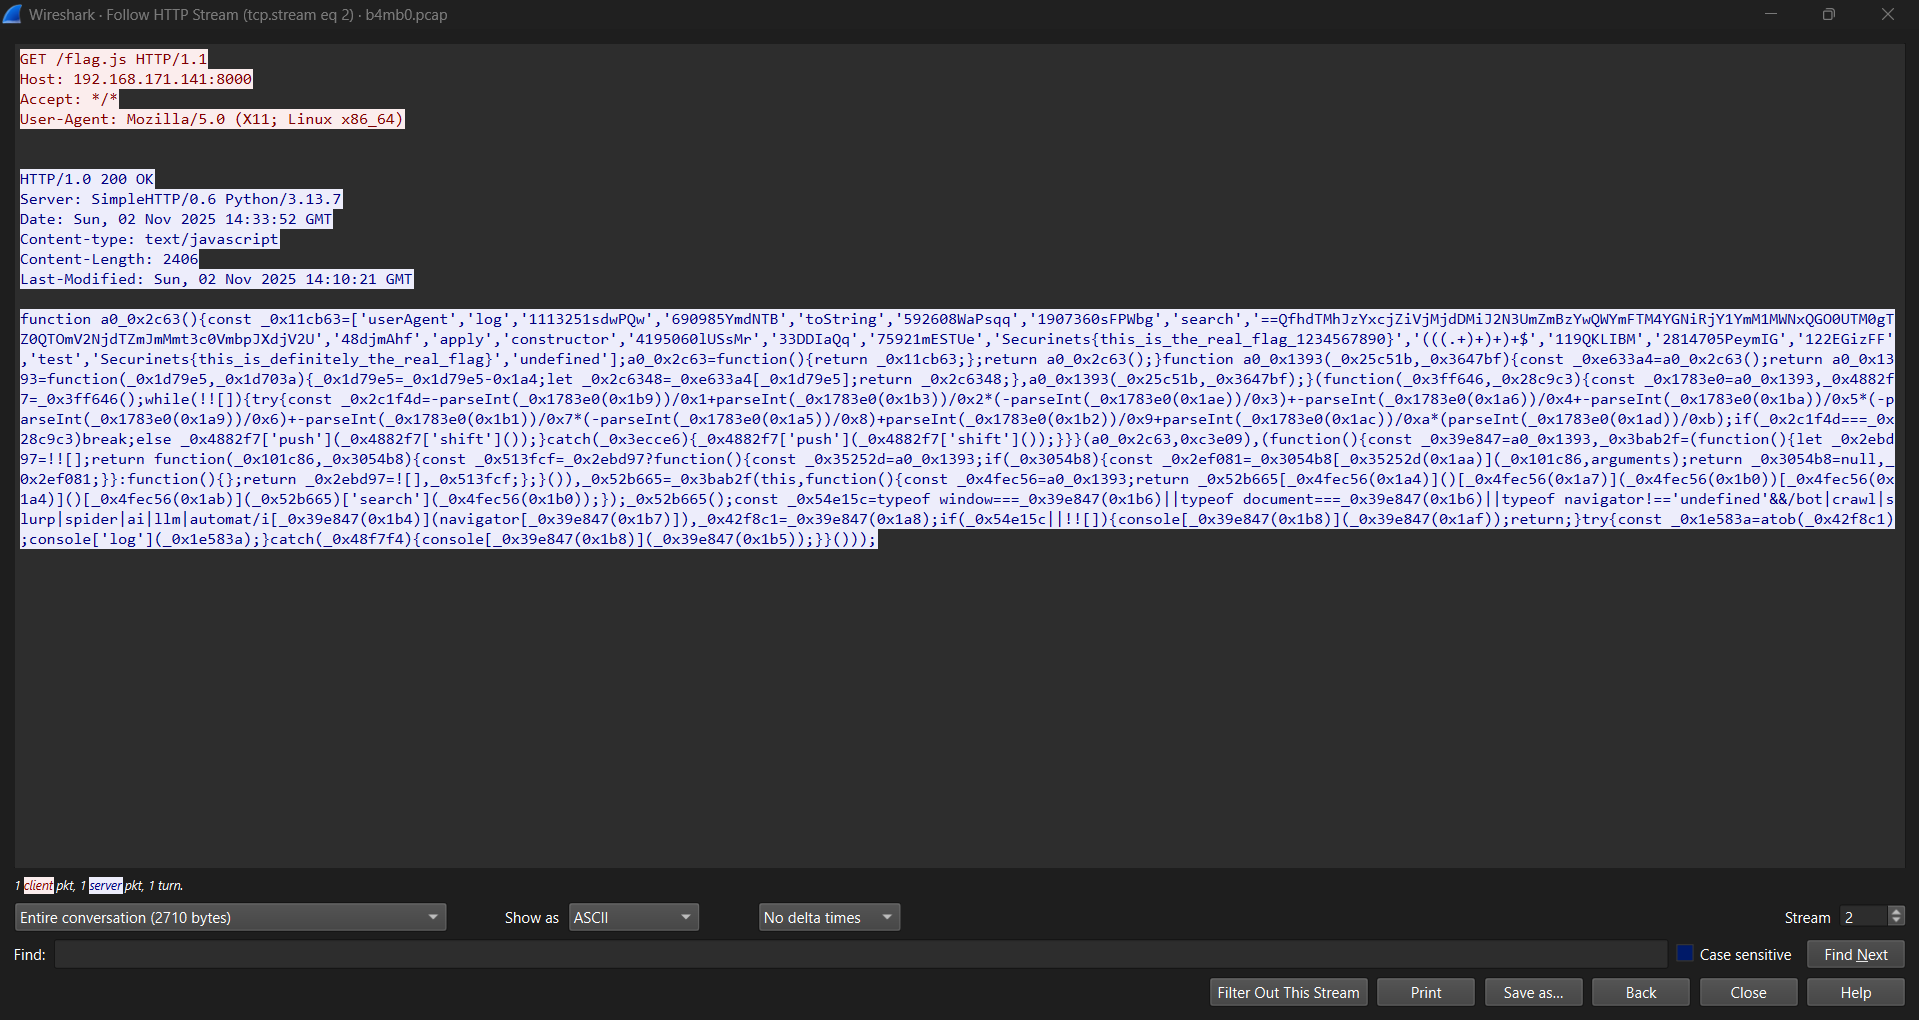Open the Entire conversation dropdown
This screenshot has height=1020, width=1919.
(230, 917)
